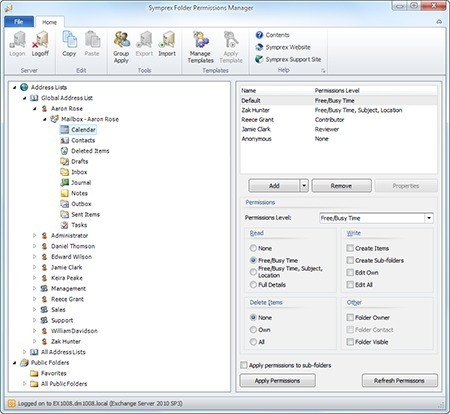
Task: Enable Edit Own checkbox
Action: click(350, 273)
